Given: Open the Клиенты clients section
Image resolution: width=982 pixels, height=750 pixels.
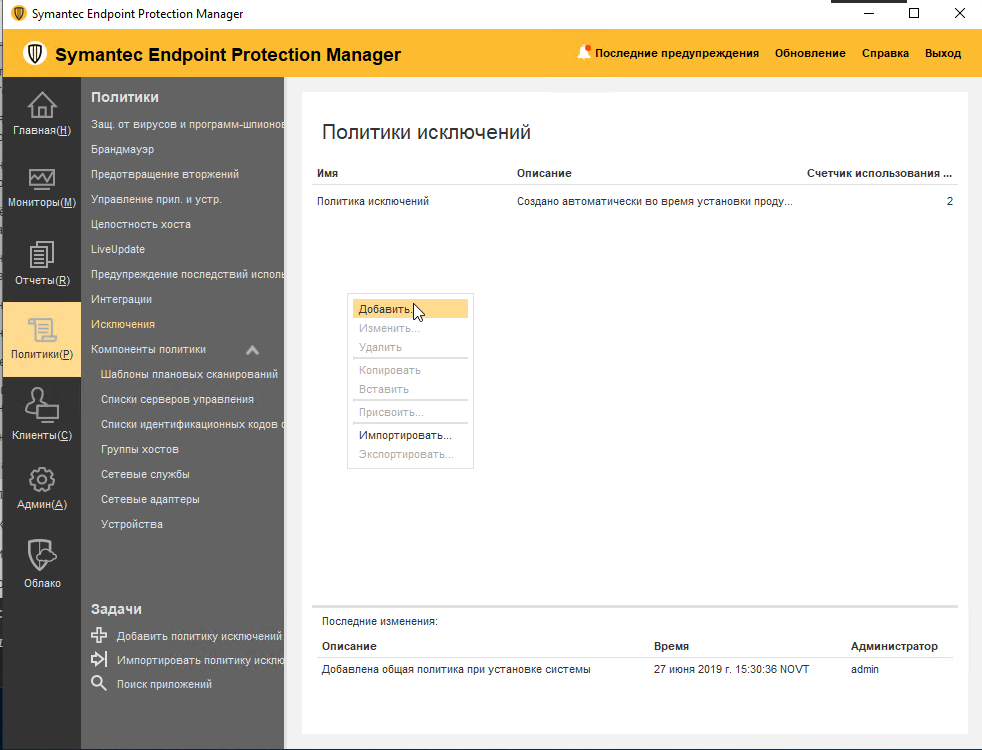Looking at the screenshot, I should tap(40, 414).
